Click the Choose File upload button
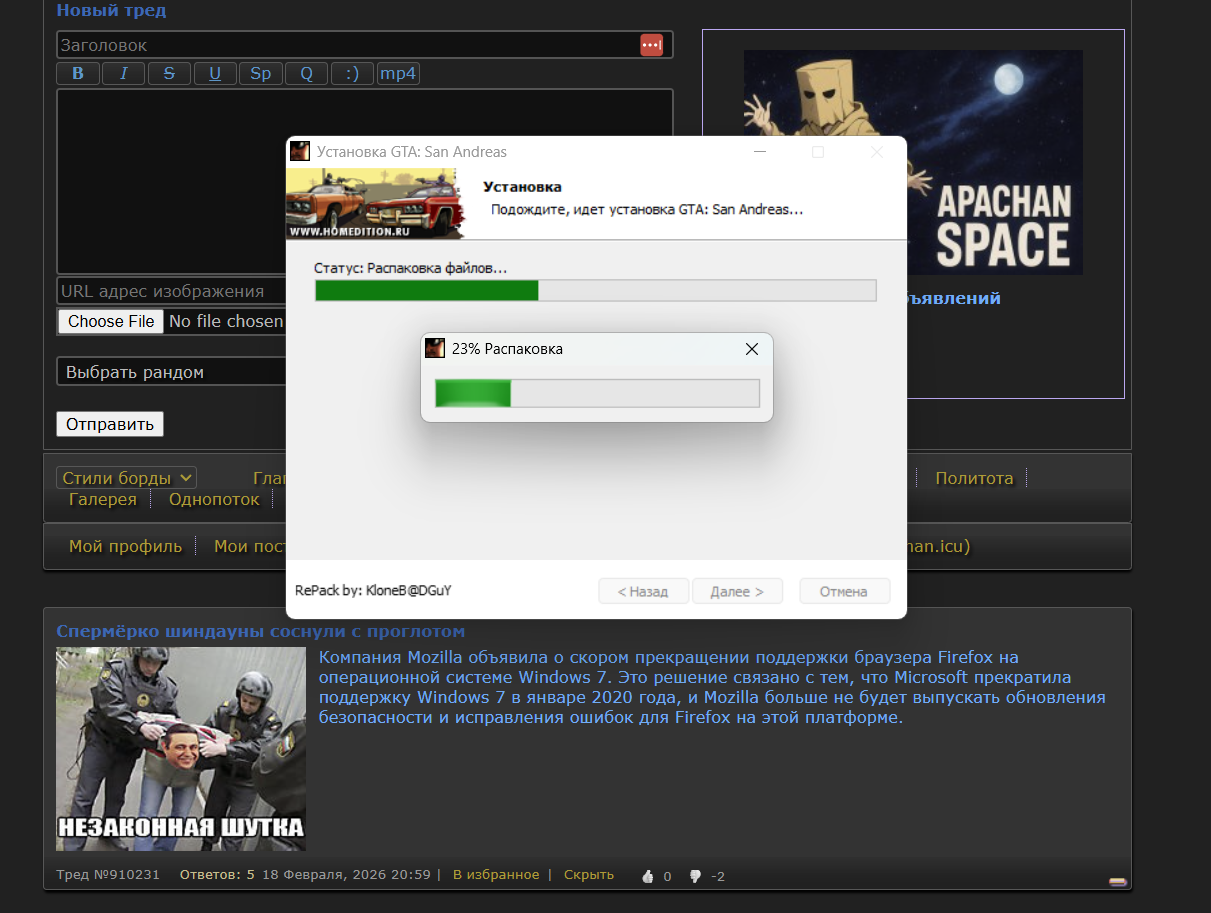The width and height of the screenshot is (1211, 913). 111,322
